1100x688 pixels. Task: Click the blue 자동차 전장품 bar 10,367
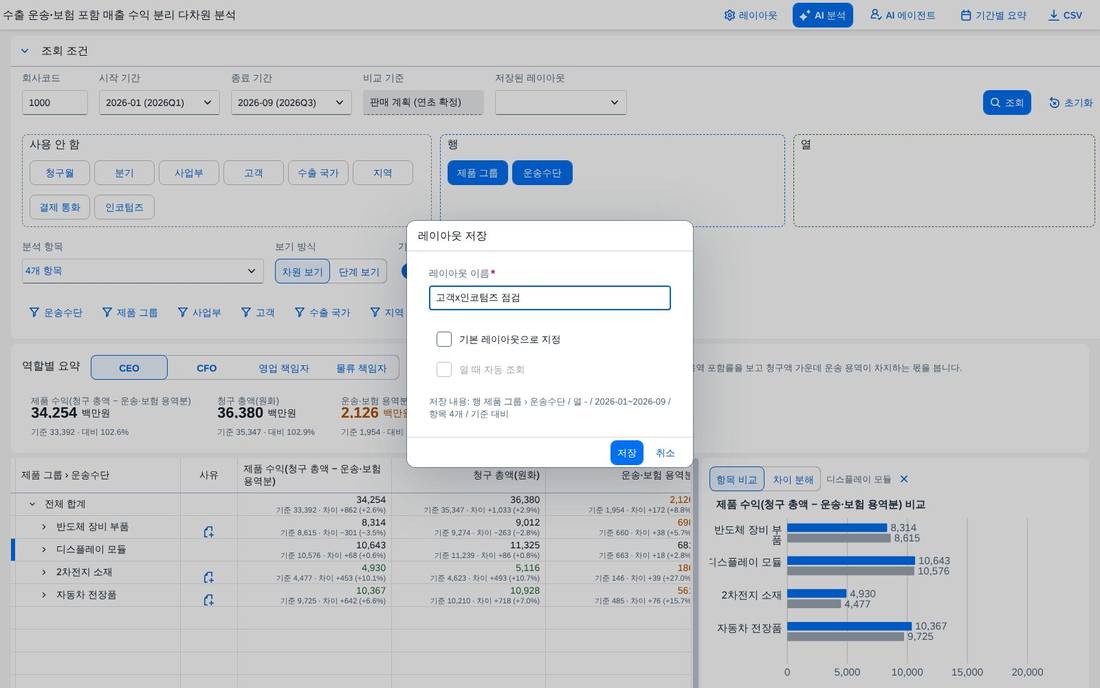tap(849, 626)
